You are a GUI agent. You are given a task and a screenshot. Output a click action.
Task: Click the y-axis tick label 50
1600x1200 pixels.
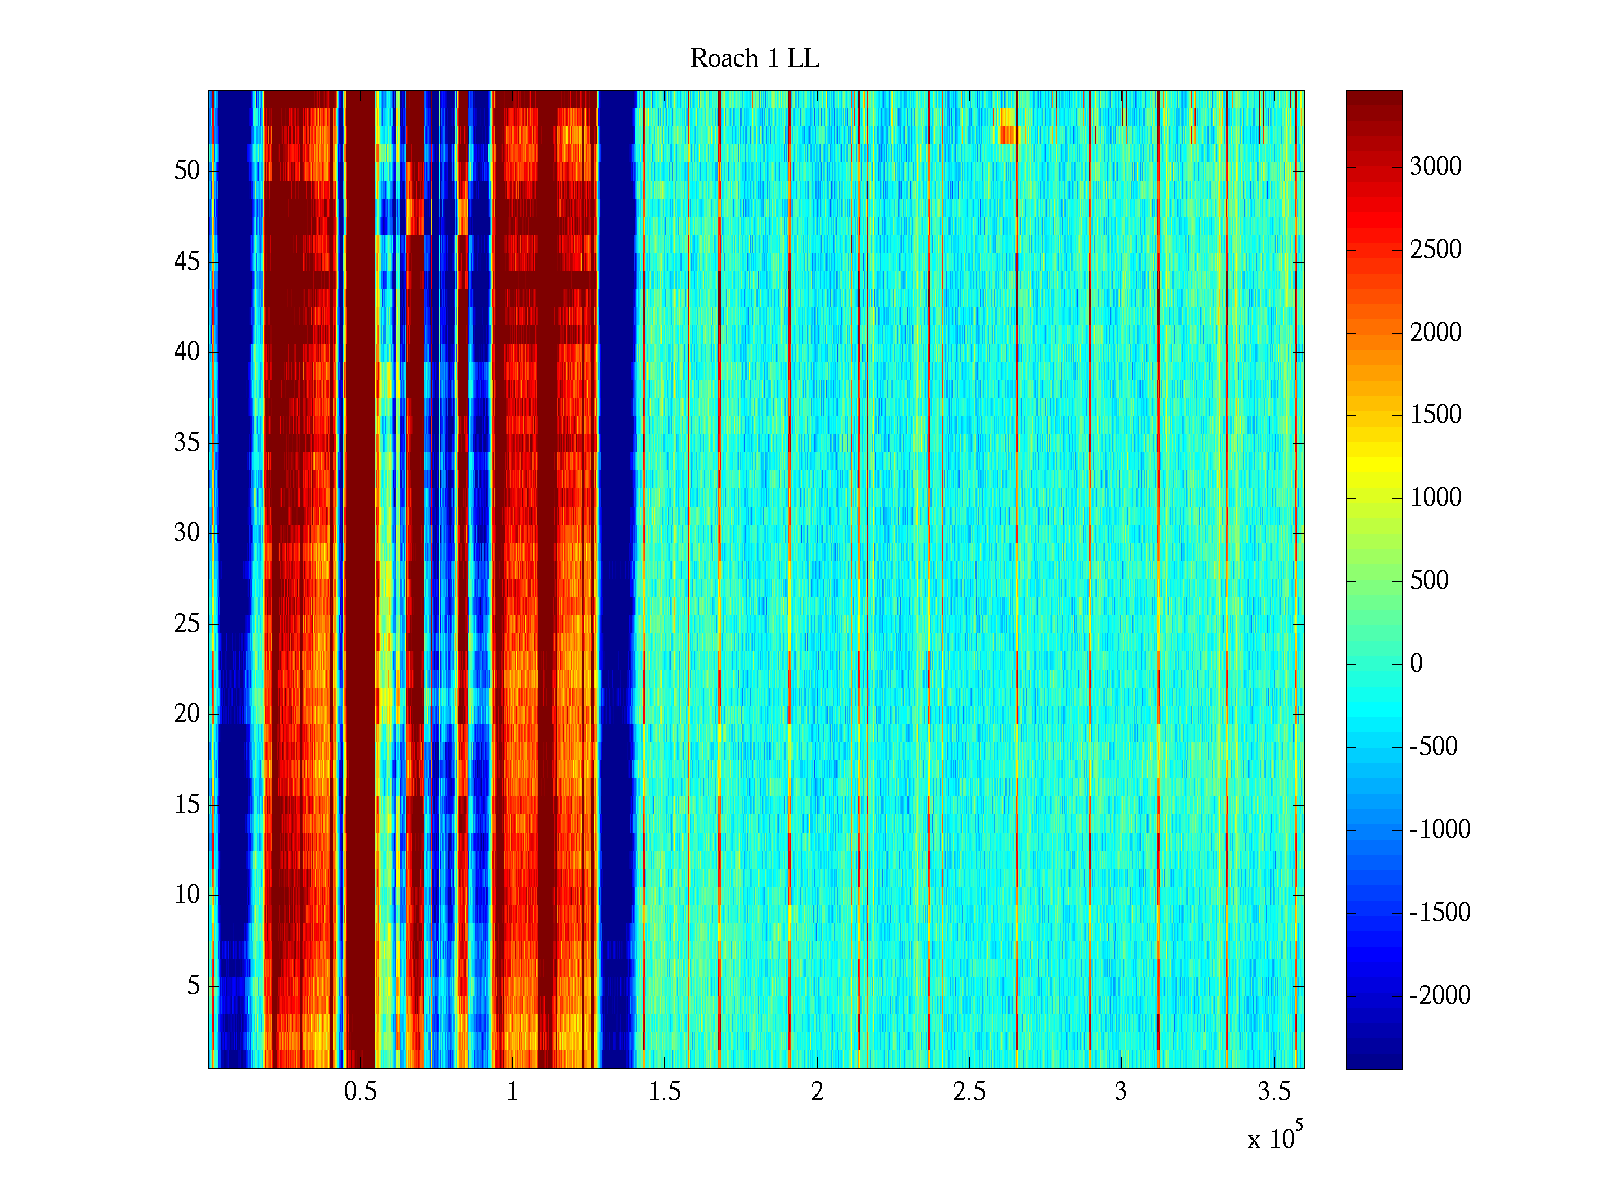click(187, 171)
